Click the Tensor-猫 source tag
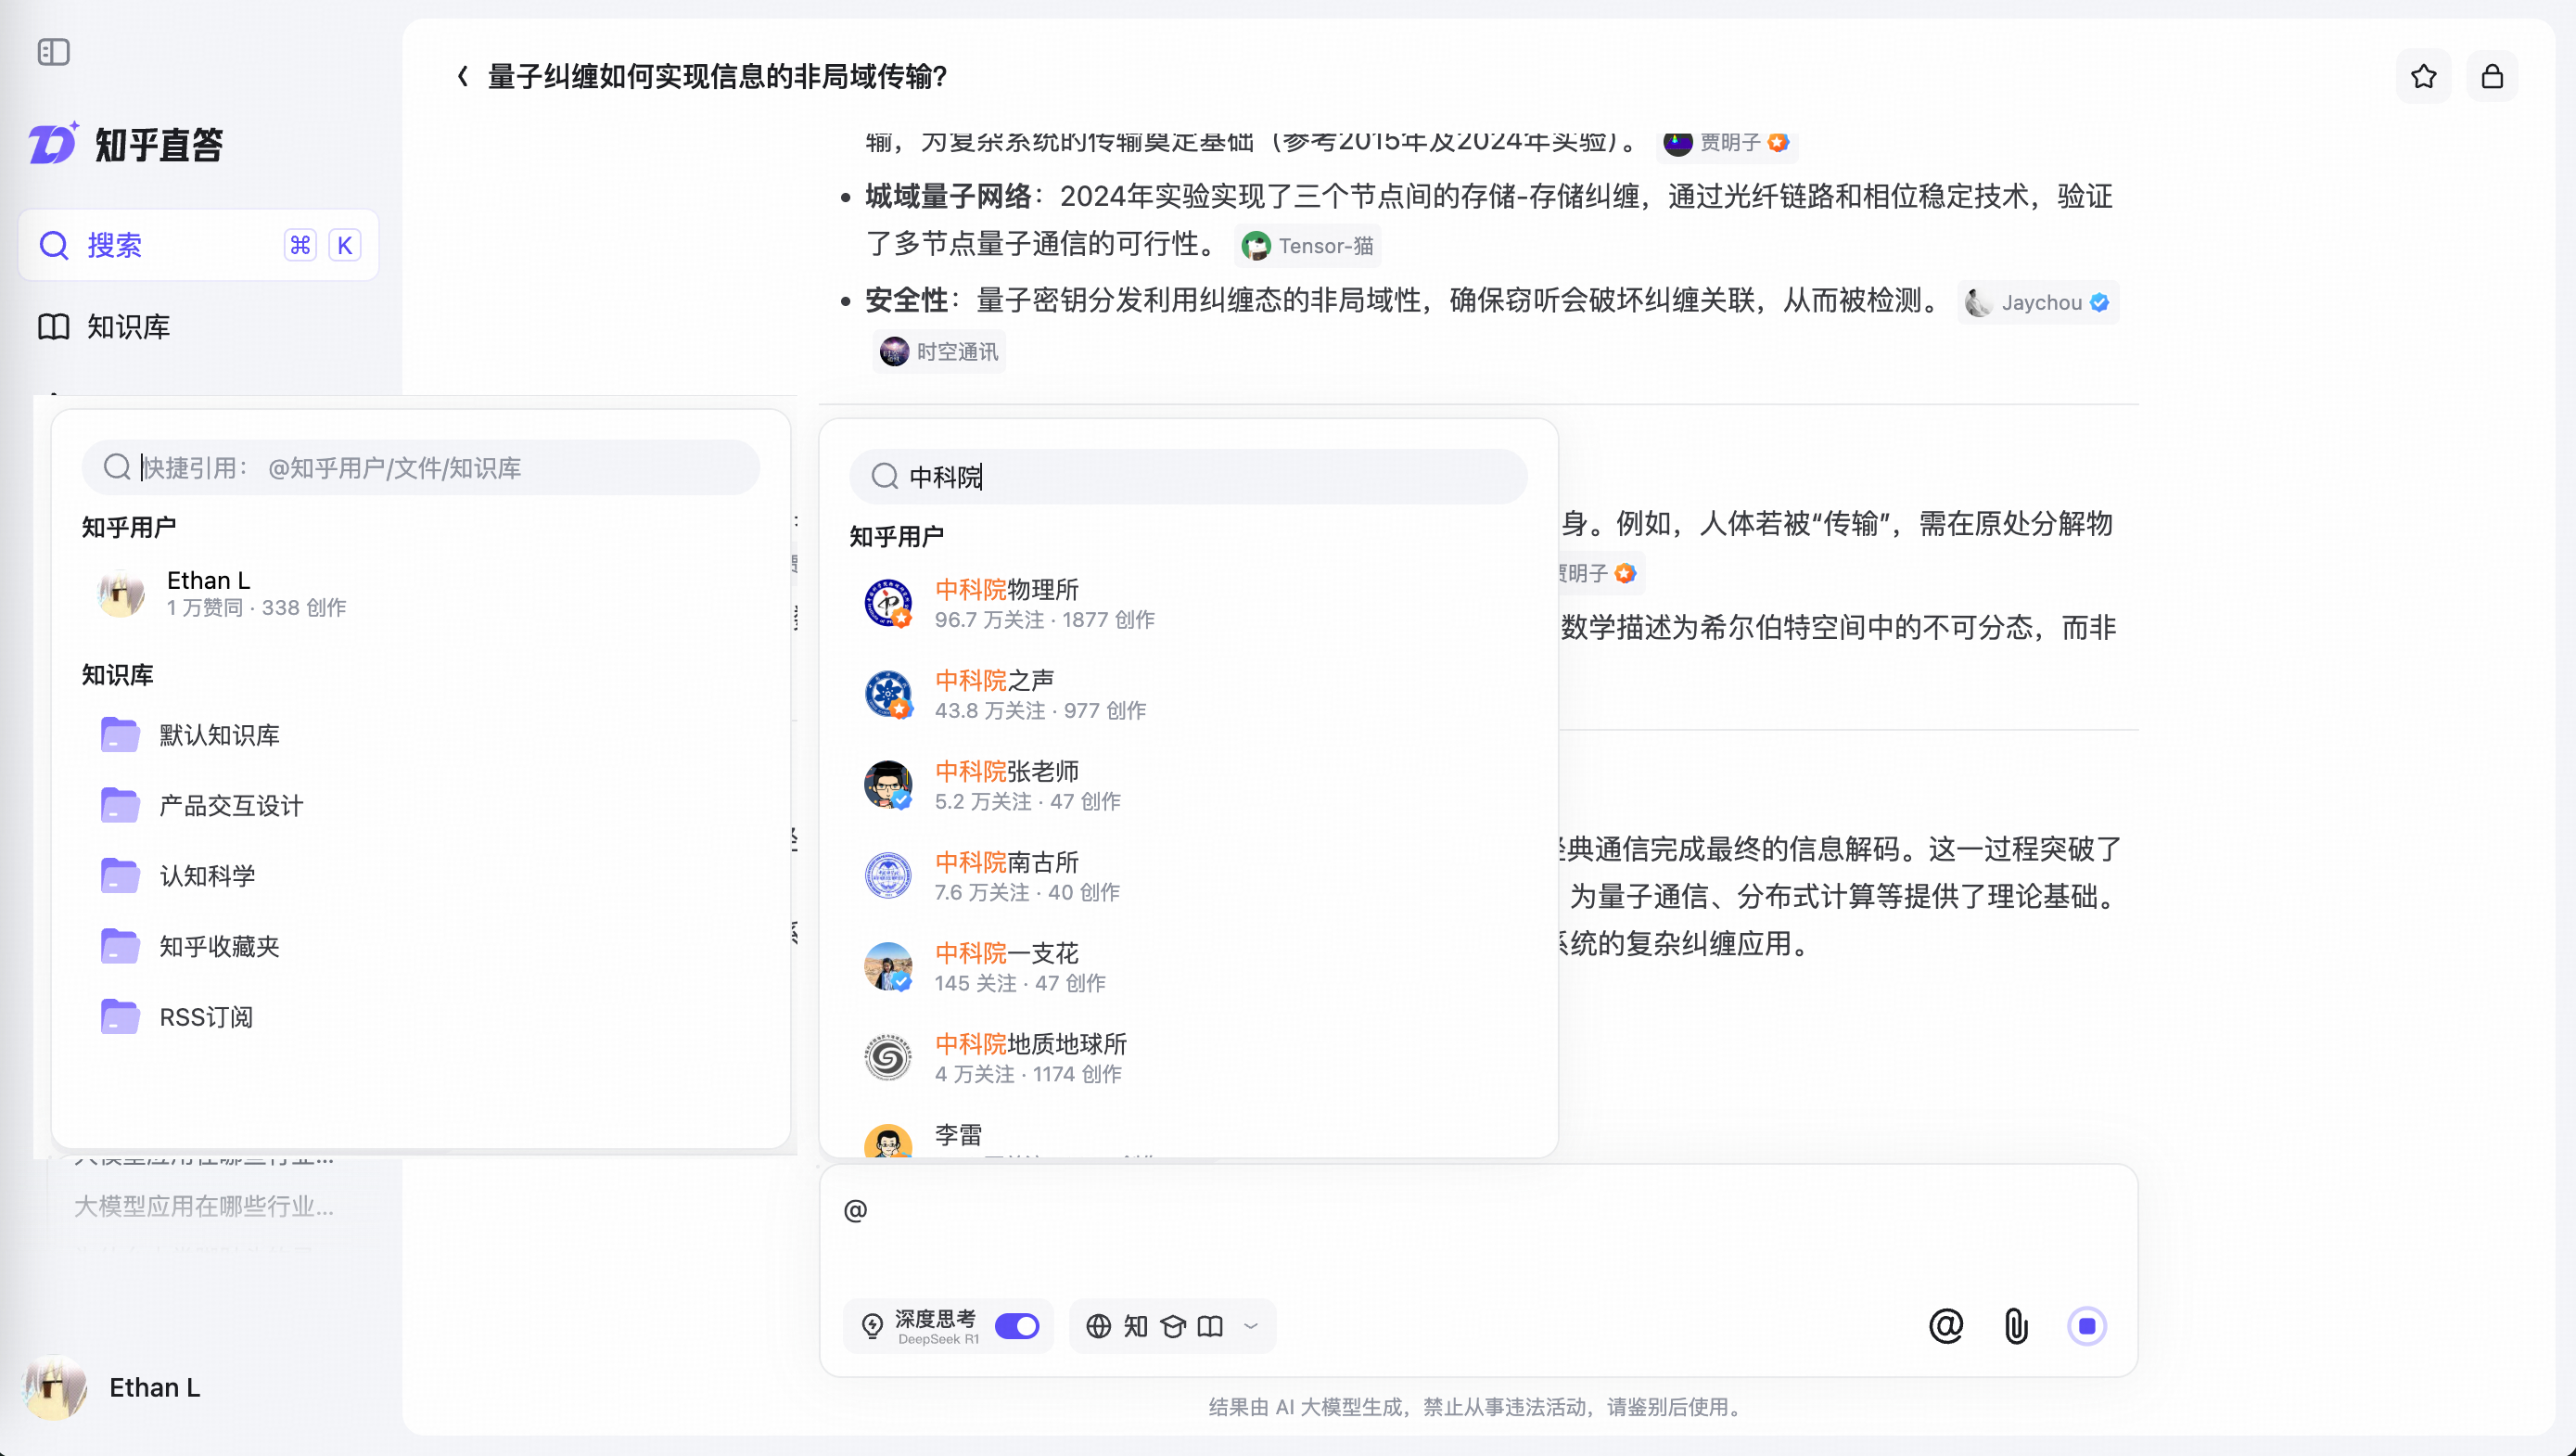Viewport: 2576px width, 1456px height. pyautogui.click(x=1307, y=246)
